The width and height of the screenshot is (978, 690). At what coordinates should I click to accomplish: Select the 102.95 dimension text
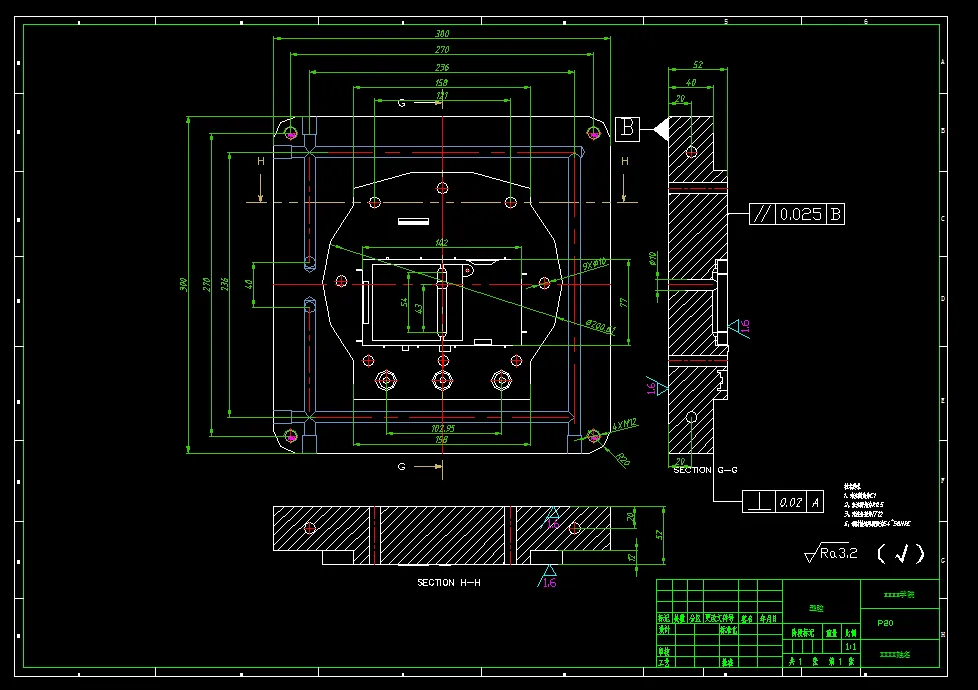pyautogui.click(x=443, y=429)
